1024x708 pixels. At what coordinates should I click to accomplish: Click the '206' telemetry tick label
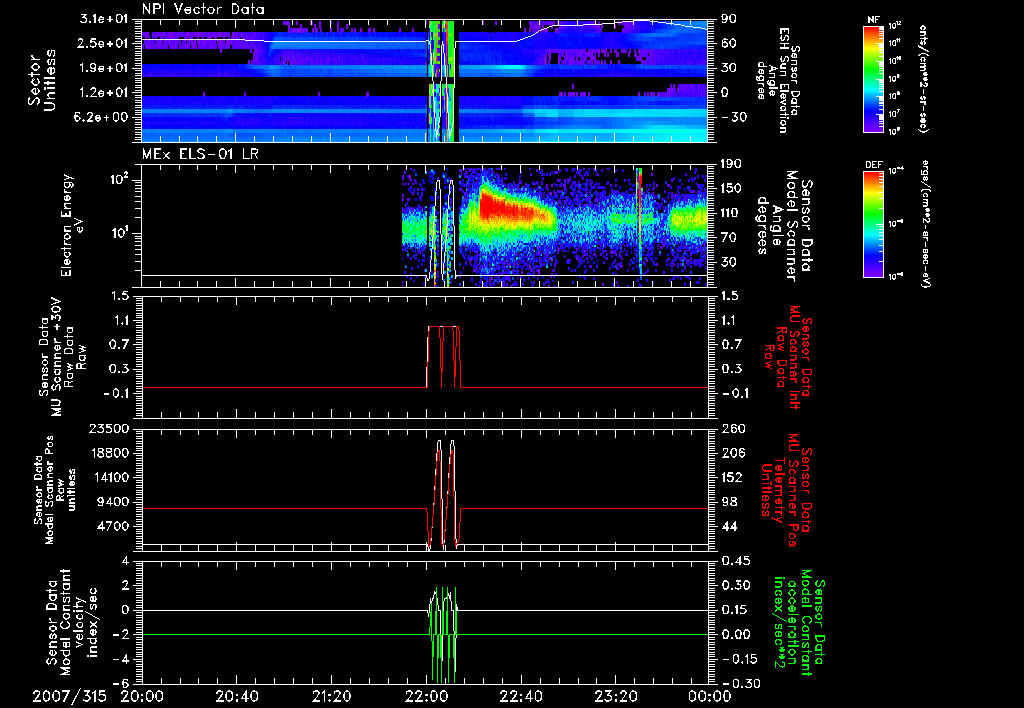click(731, 453)
